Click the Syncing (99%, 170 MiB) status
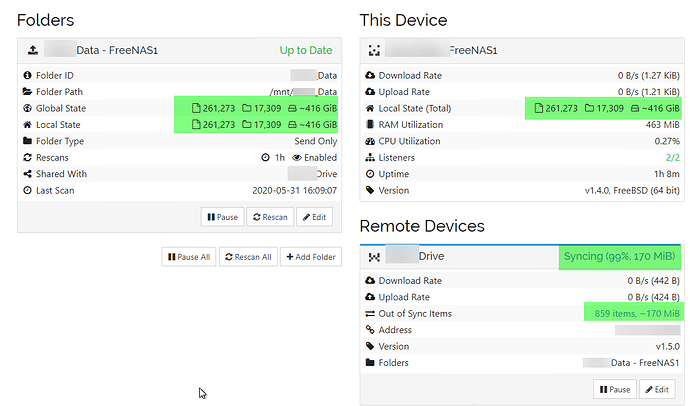 619,256
